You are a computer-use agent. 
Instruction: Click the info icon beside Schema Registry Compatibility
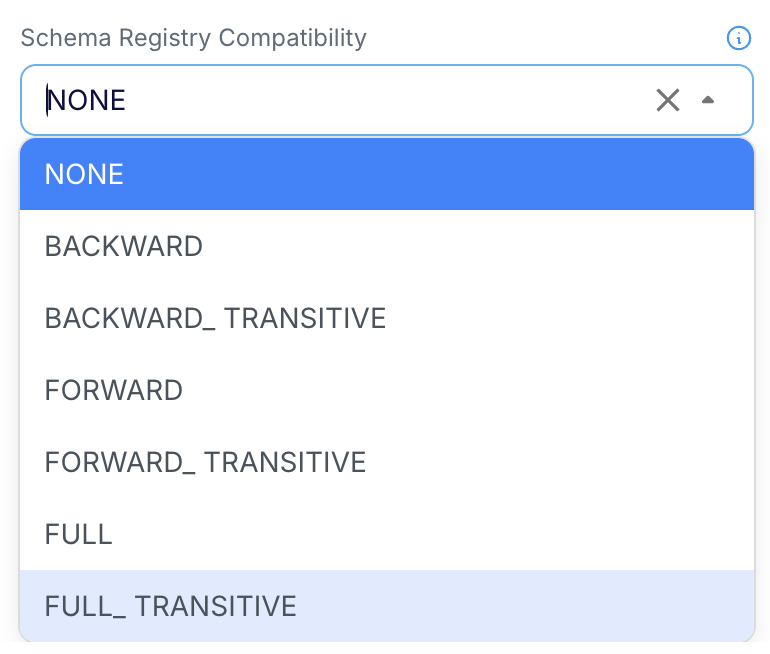click(738, 39)
